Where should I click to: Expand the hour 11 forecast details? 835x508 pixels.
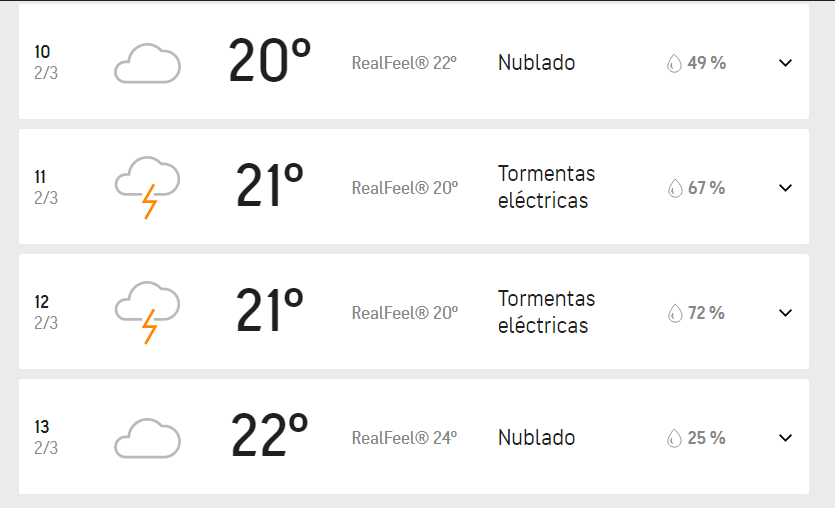785,188
